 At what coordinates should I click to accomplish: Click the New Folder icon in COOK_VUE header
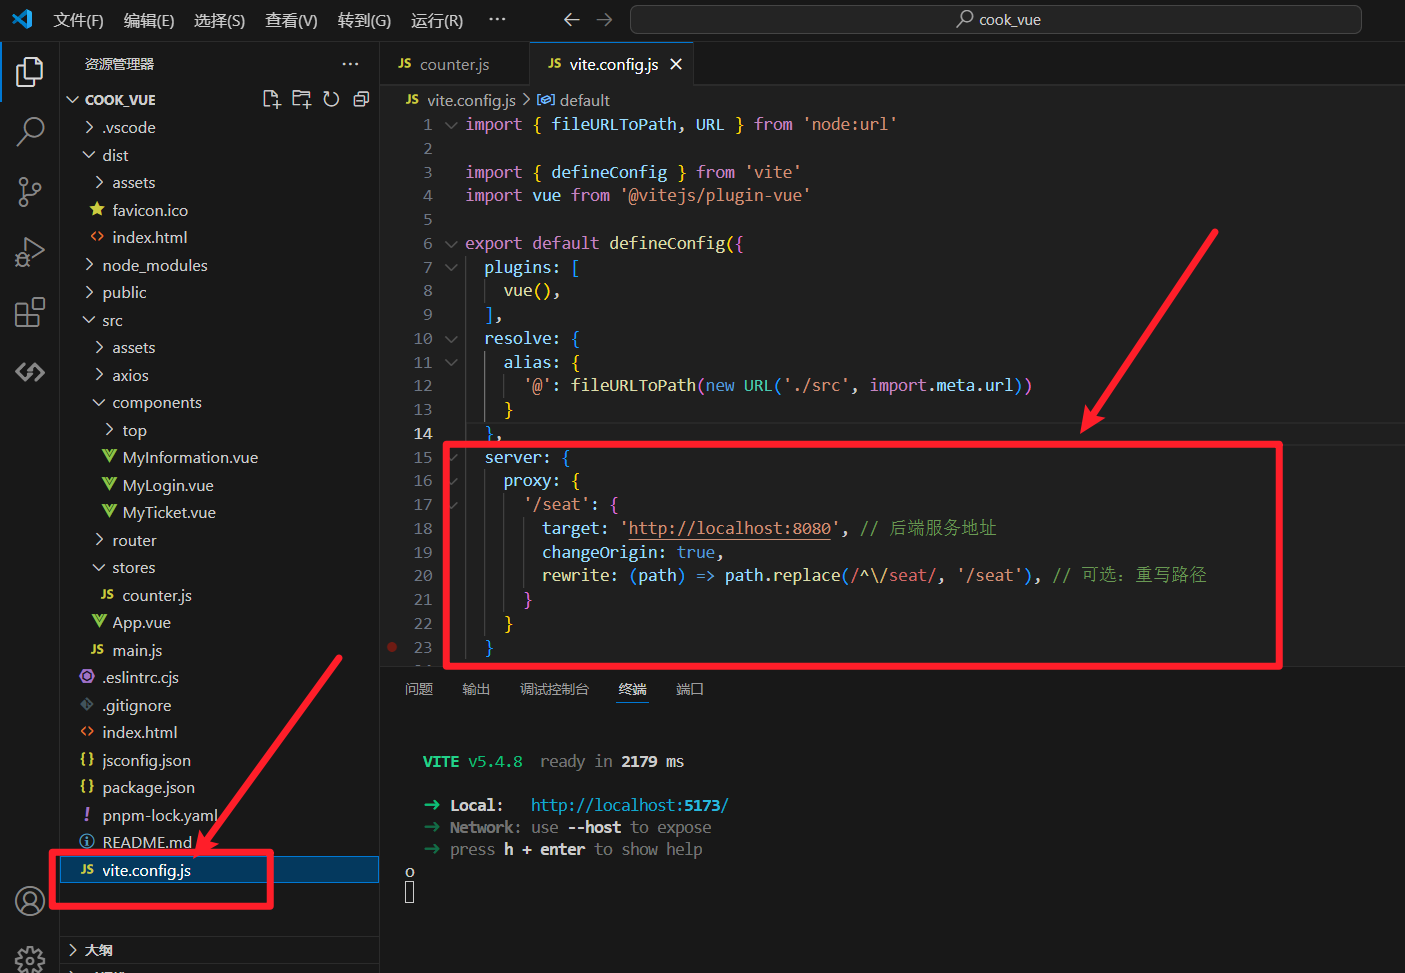point(301,99)
